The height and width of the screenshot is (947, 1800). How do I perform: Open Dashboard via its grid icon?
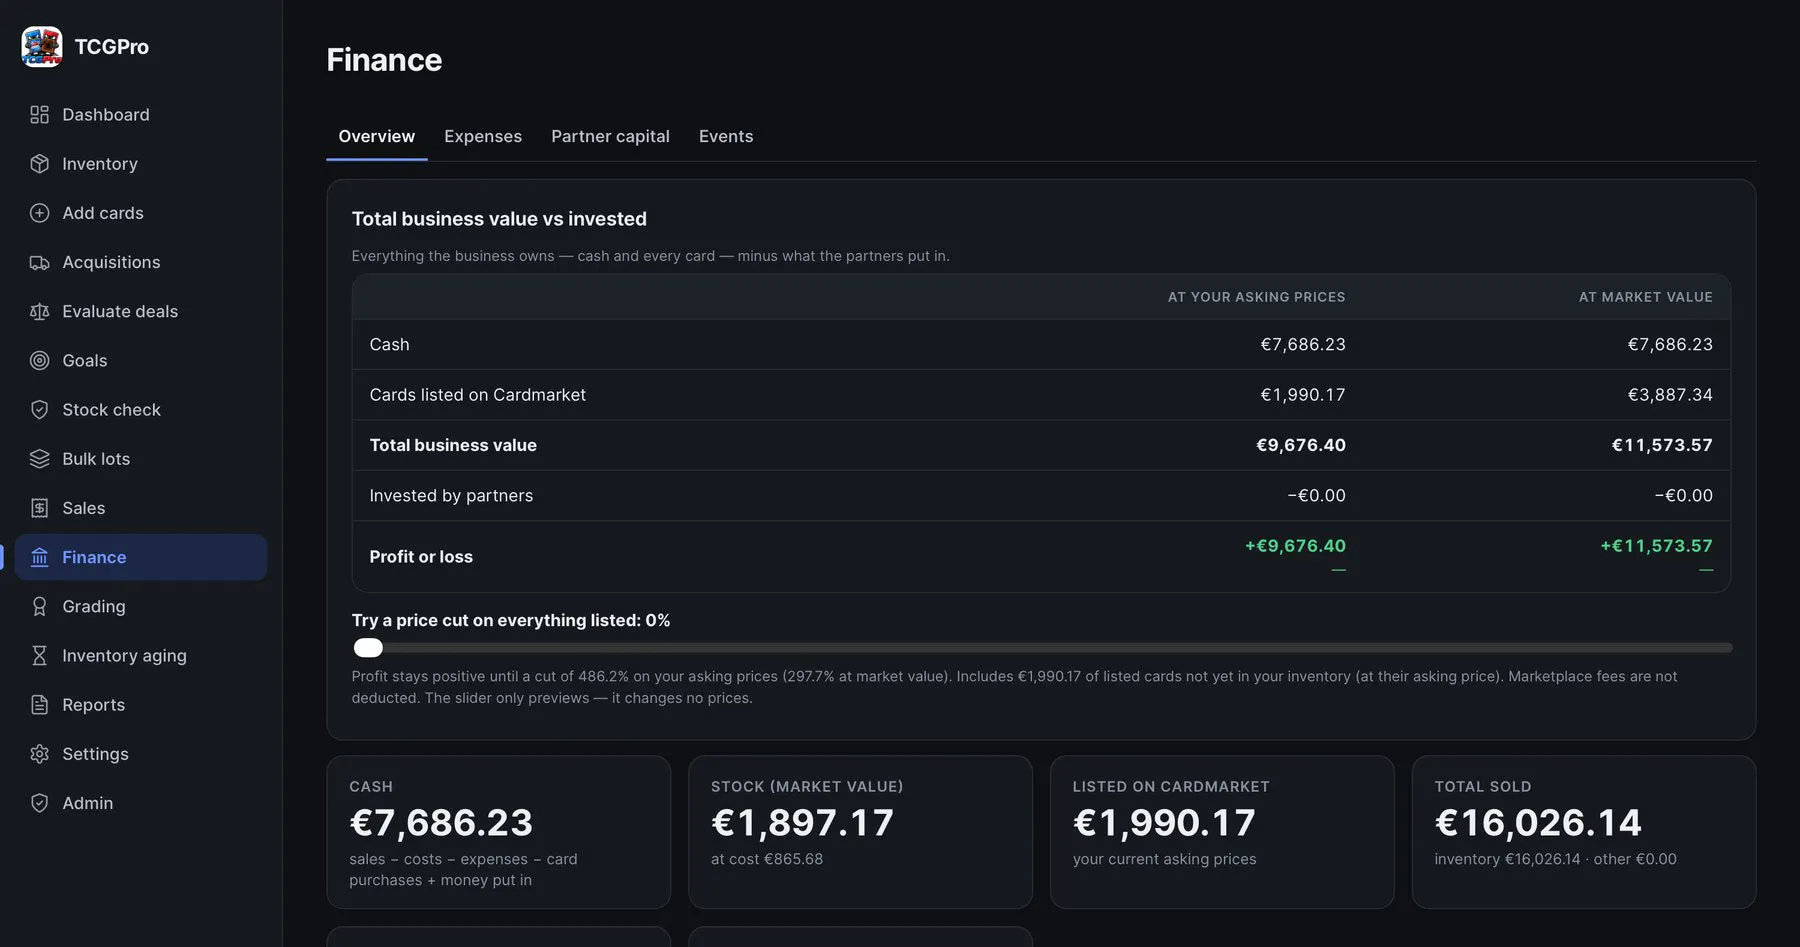pos(39,115)
